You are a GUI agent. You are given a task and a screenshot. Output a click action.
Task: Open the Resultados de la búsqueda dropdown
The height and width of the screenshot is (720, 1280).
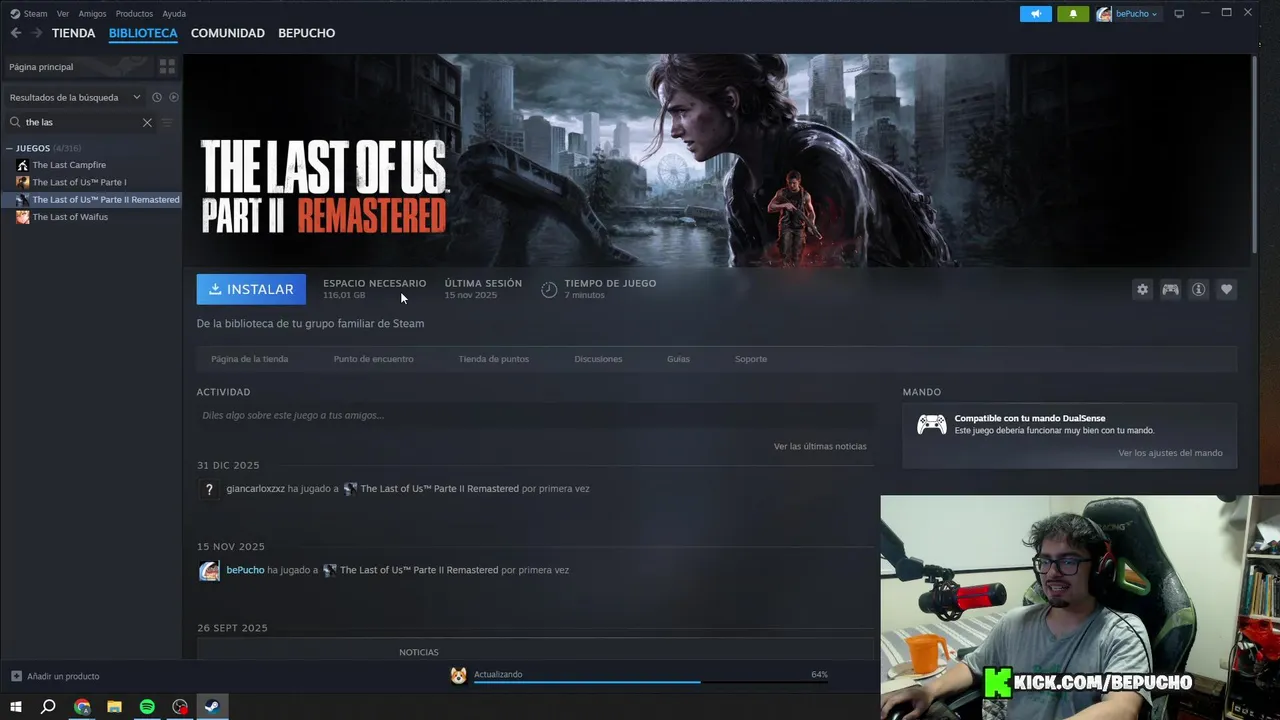76,97
